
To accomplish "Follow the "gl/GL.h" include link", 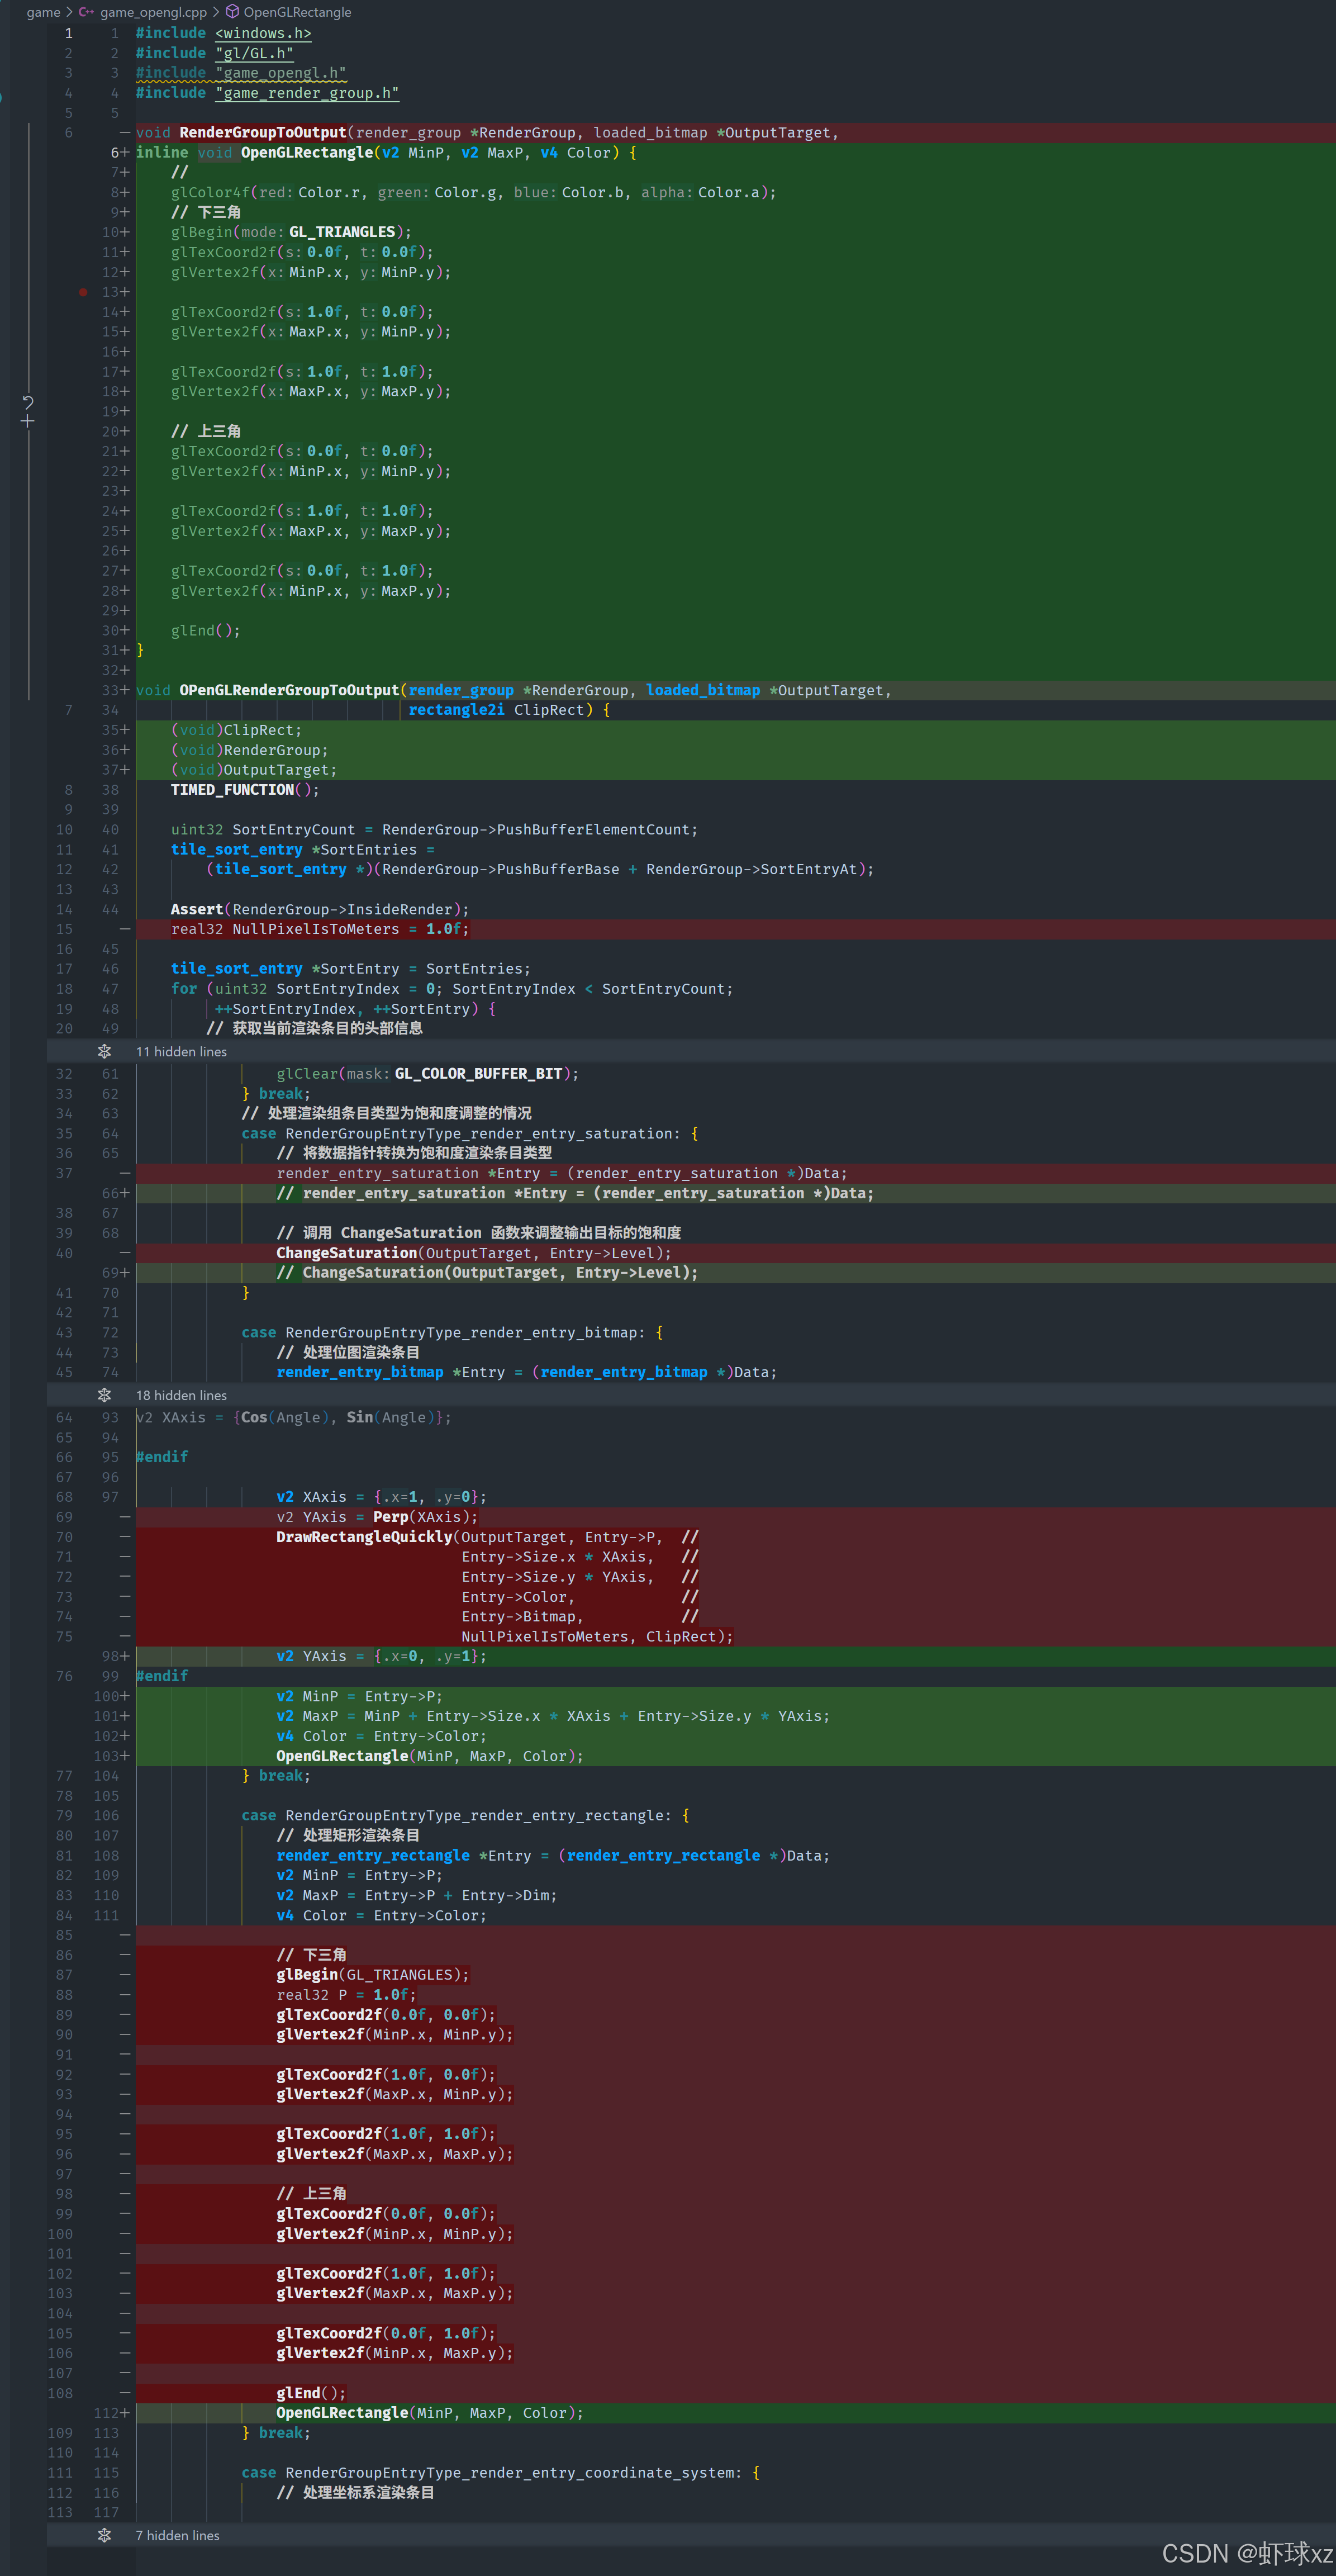I will [x=254, y=53].
